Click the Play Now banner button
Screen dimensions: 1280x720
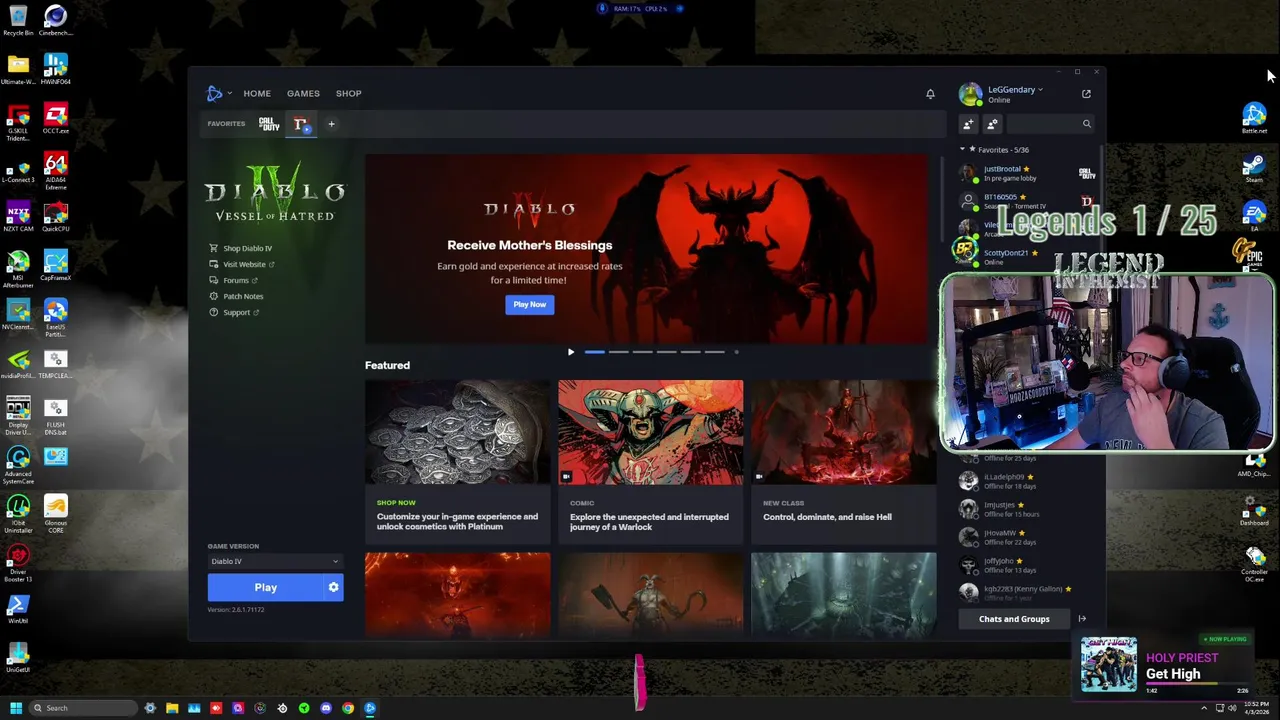[529, 304]
